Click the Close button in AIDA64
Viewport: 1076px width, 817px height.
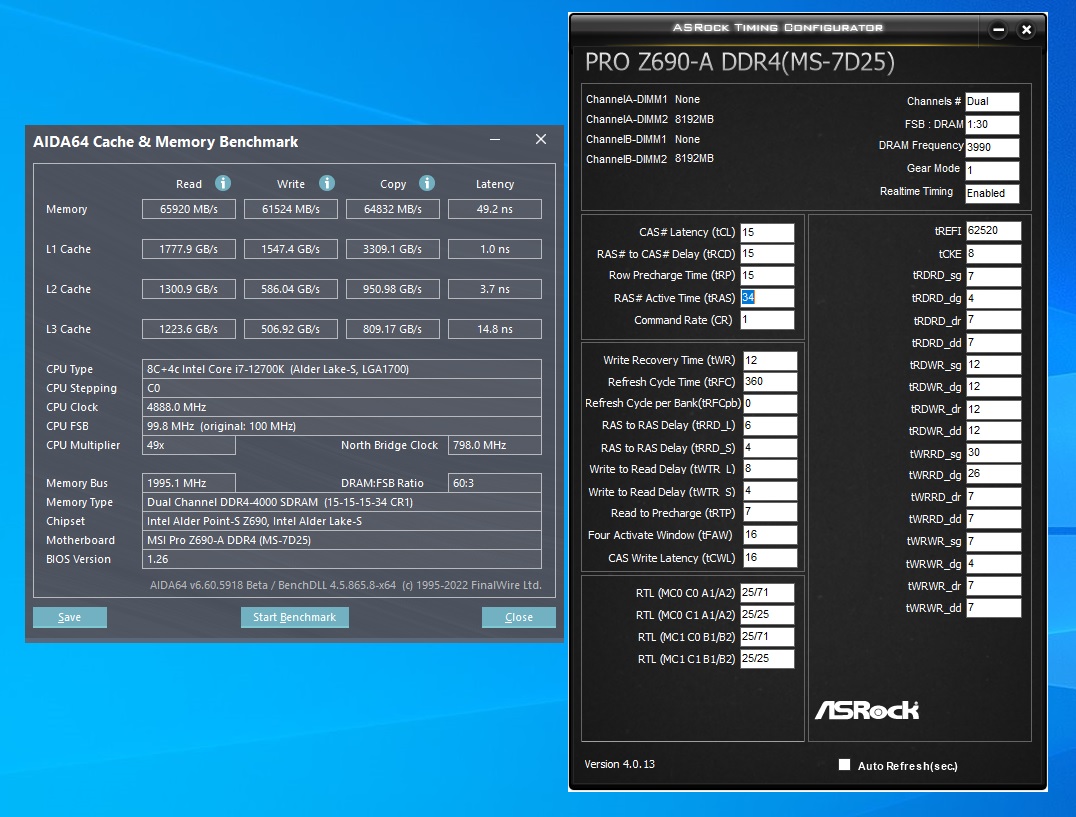point(519,617)
